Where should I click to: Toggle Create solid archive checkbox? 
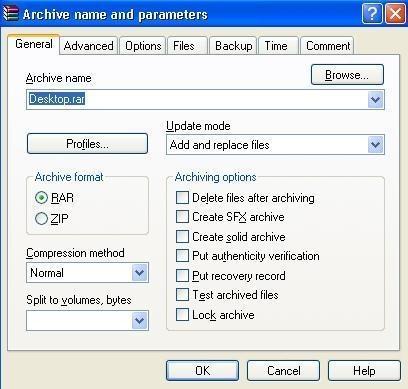coord(182,237)
